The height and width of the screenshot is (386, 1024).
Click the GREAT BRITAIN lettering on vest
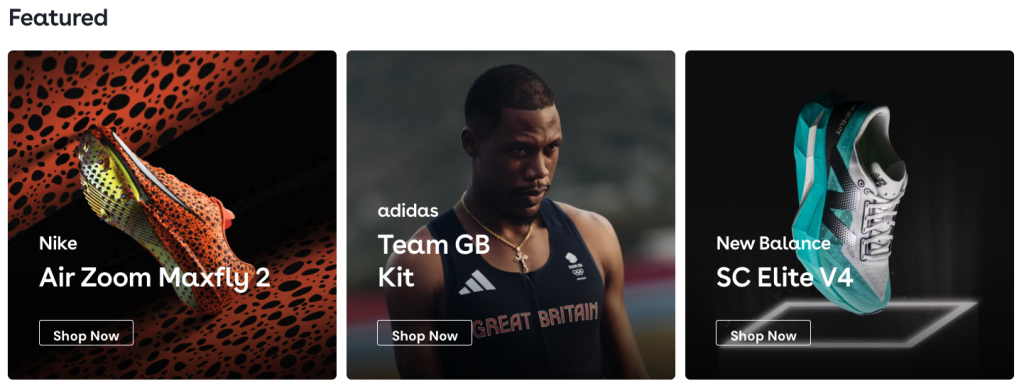(536, 320)
